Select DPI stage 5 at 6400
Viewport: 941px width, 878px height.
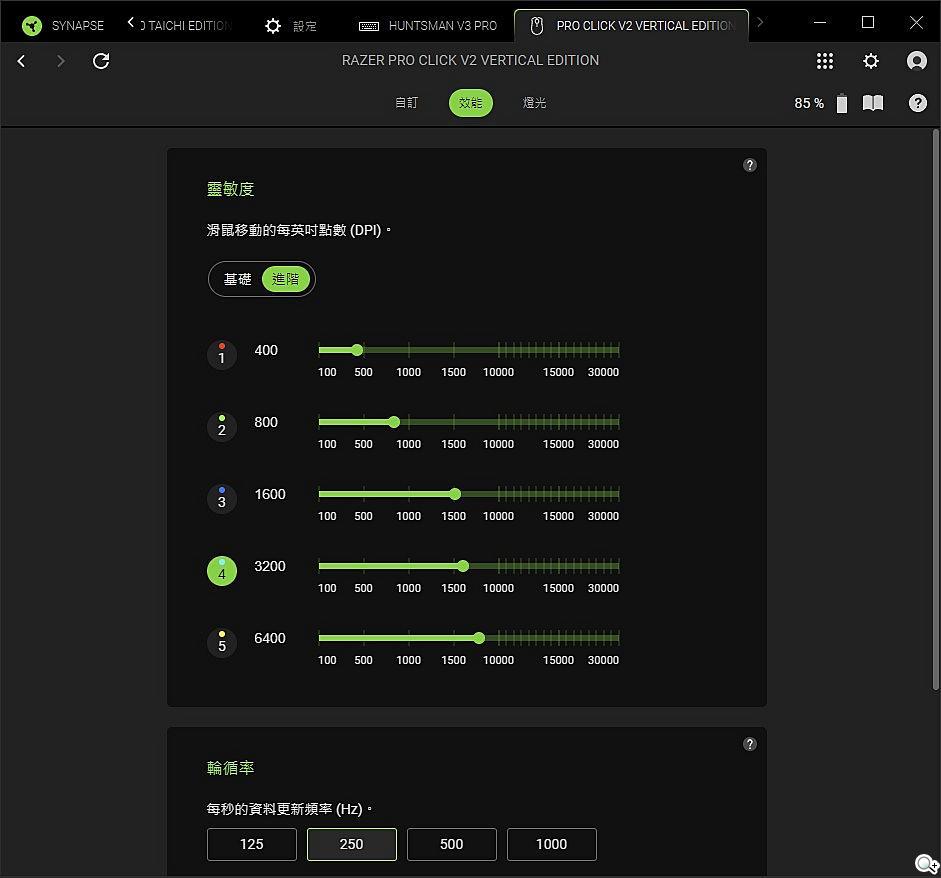222,643
